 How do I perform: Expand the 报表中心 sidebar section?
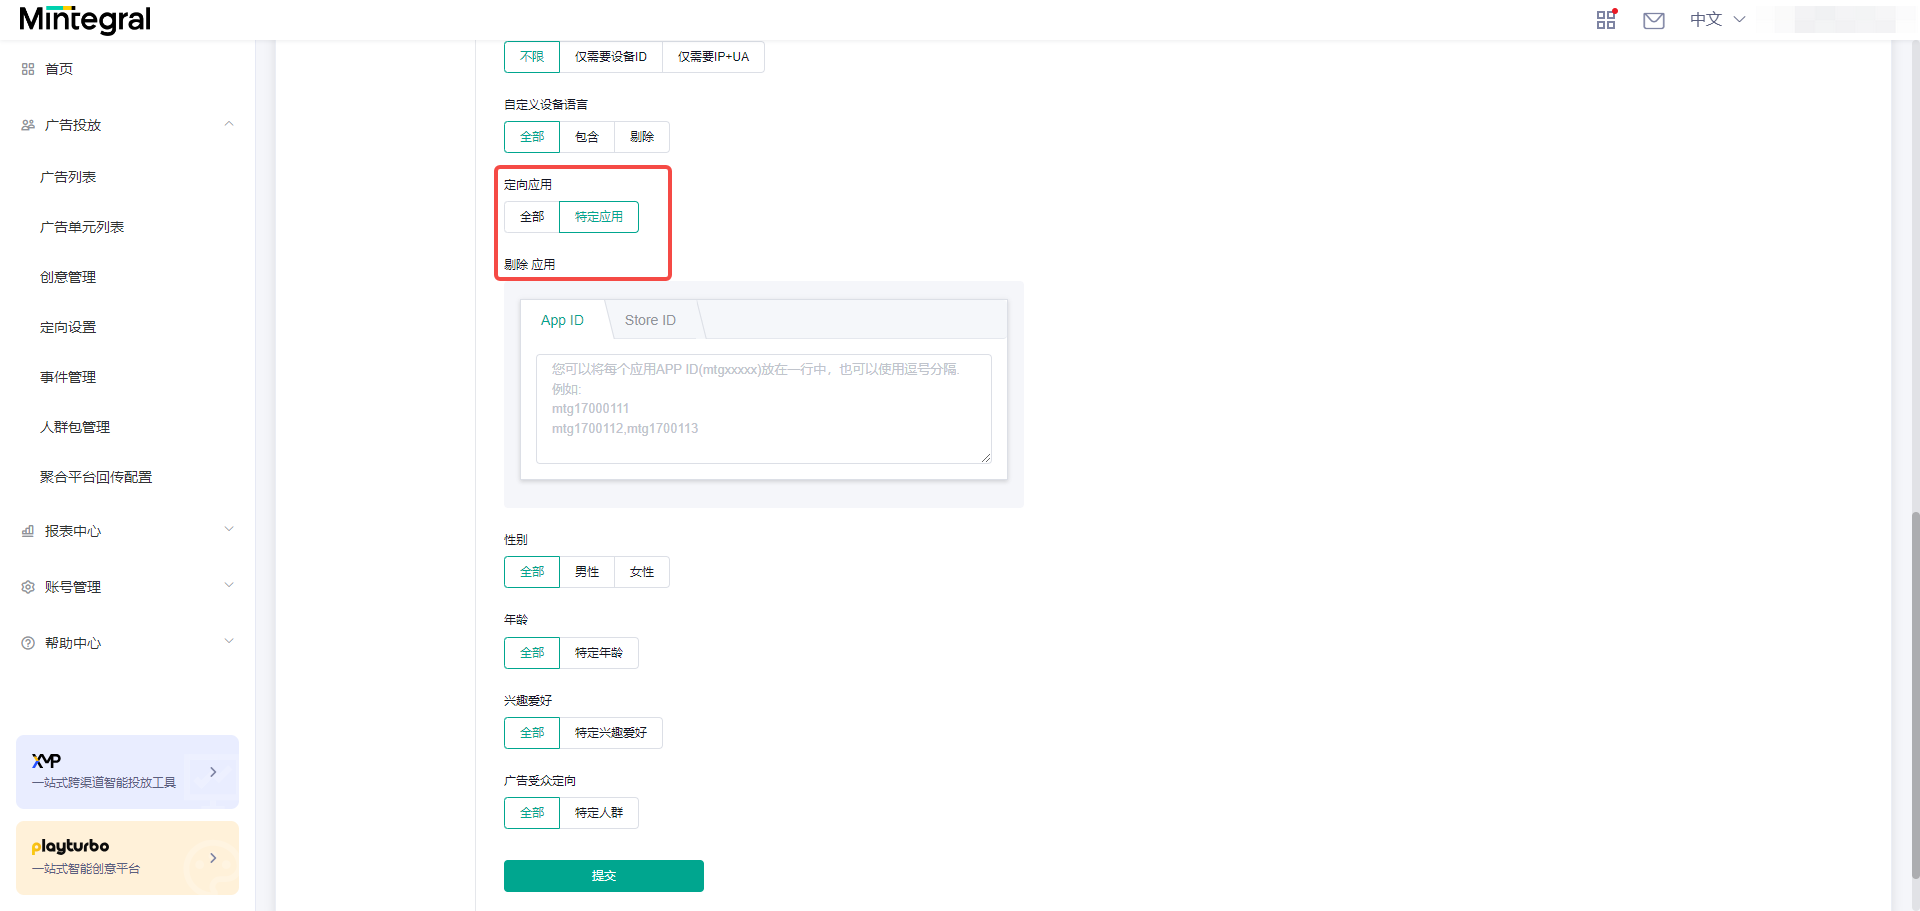(x=229, y=529)
